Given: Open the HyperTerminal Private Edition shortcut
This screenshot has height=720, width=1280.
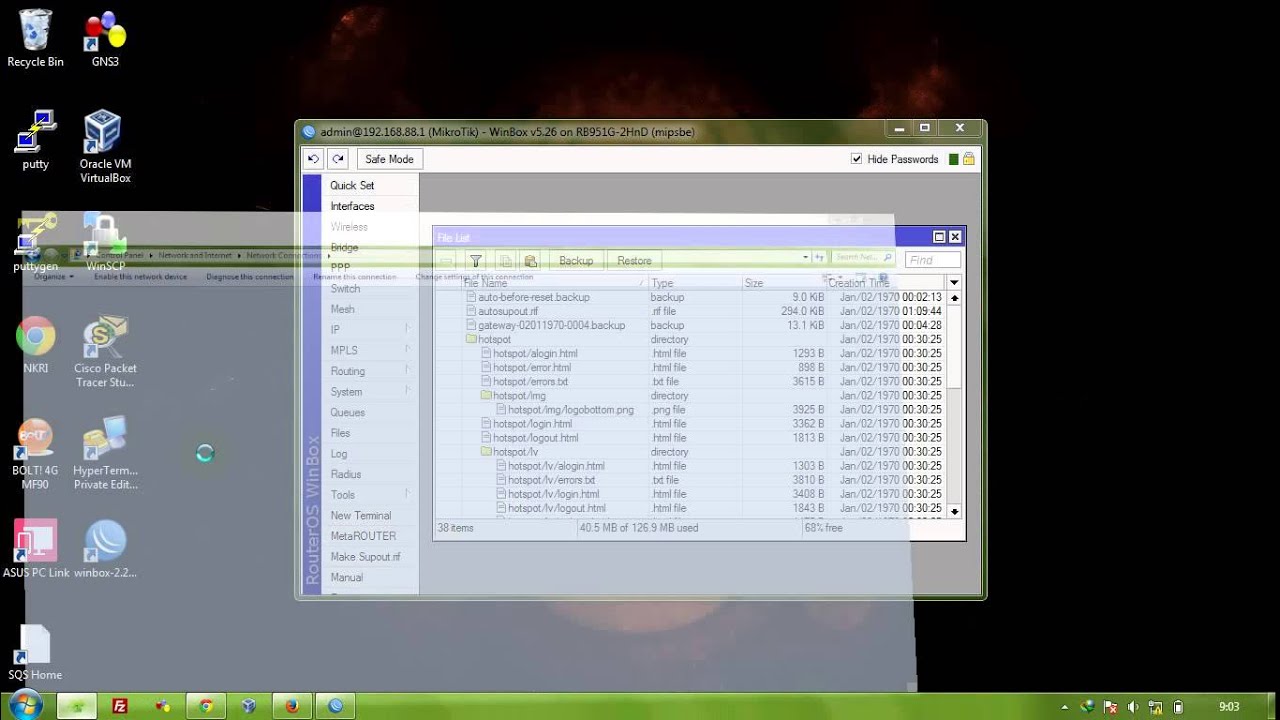Looking at the screenshot, I should (105, 454).
